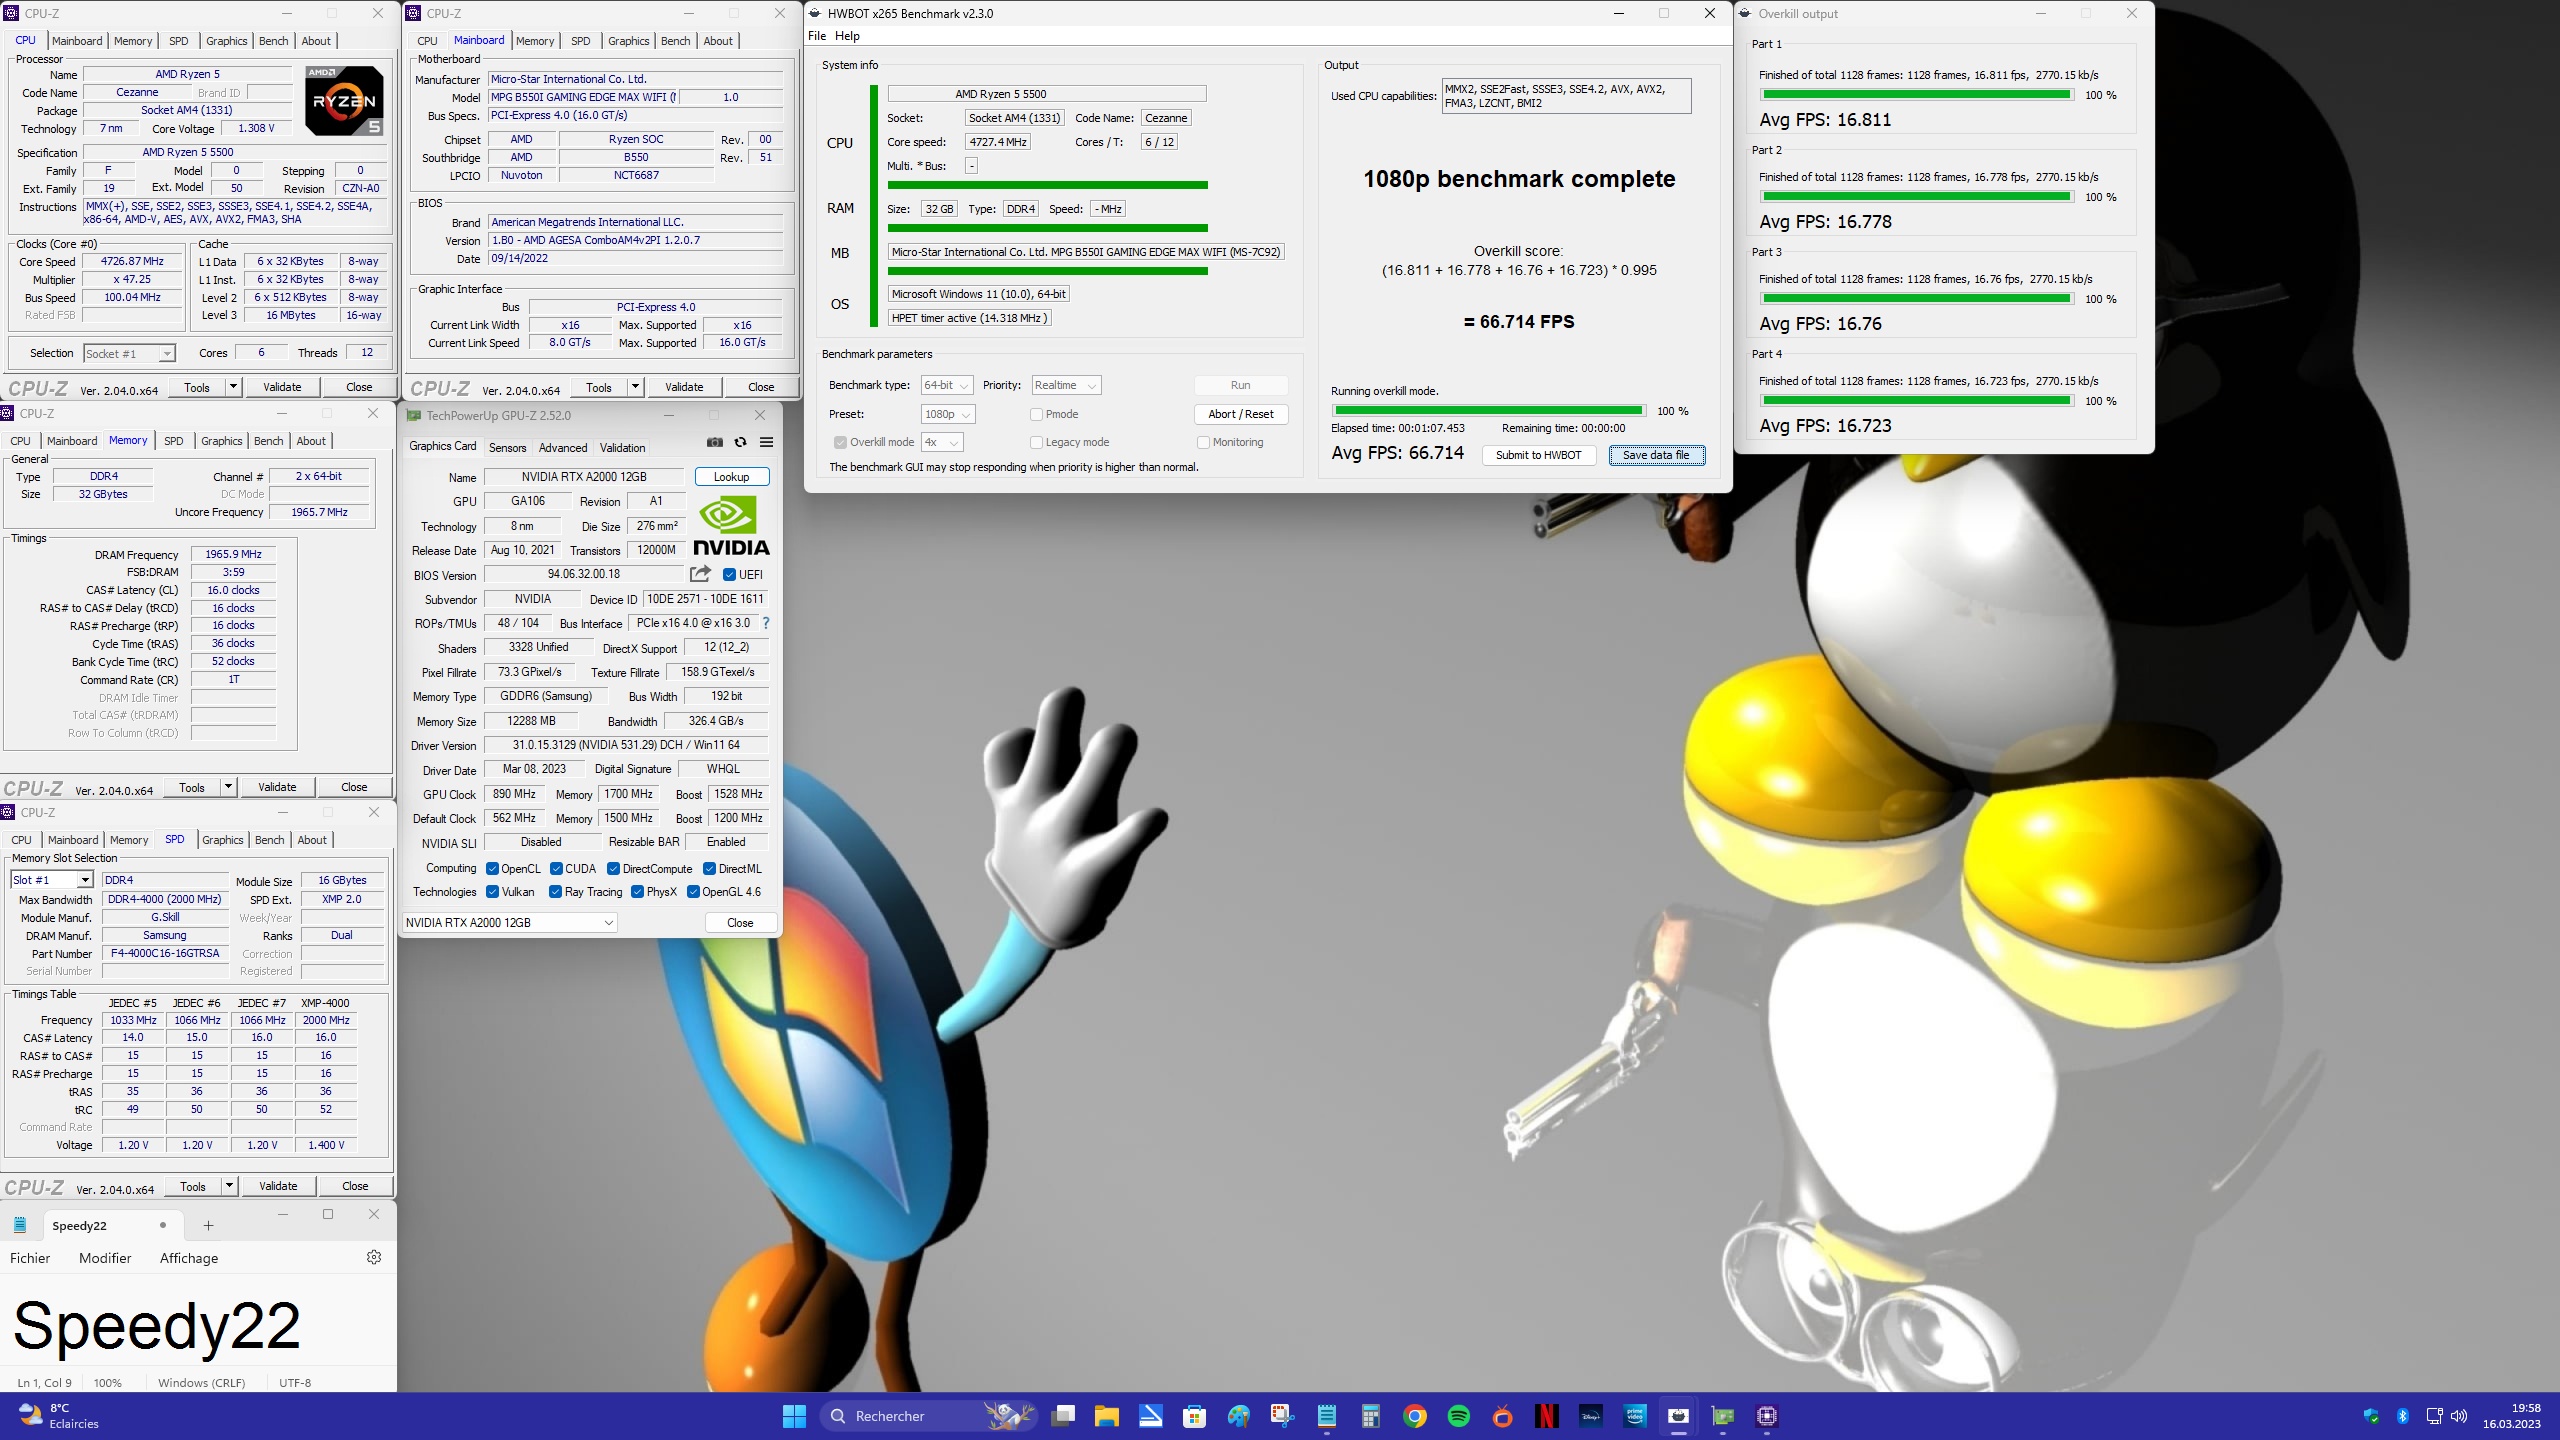This screenshot has width=2560, height=1440.
Task: Toggle the CUDA checkbox
Action: pos(556,868)
